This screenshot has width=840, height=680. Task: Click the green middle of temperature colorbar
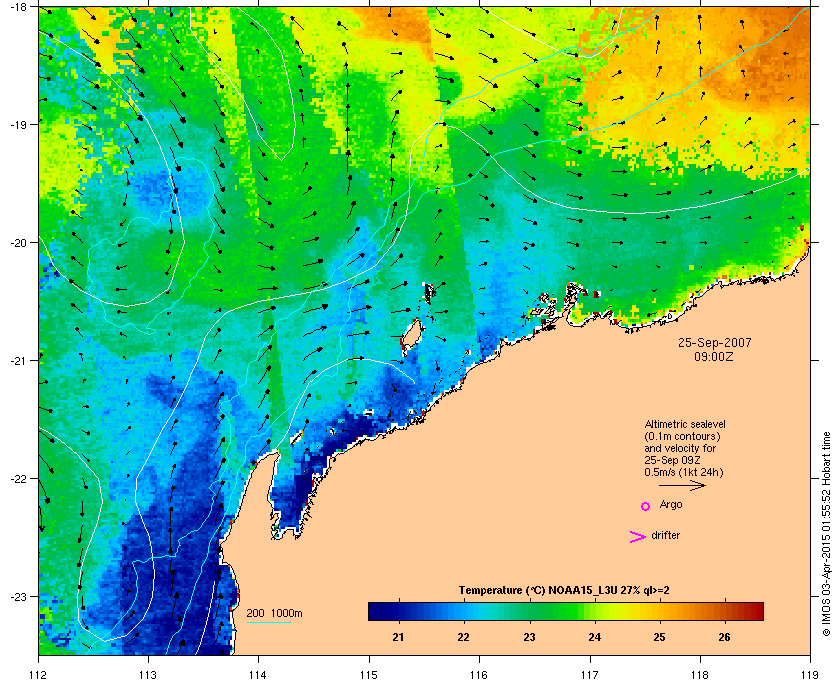point(566,611)
